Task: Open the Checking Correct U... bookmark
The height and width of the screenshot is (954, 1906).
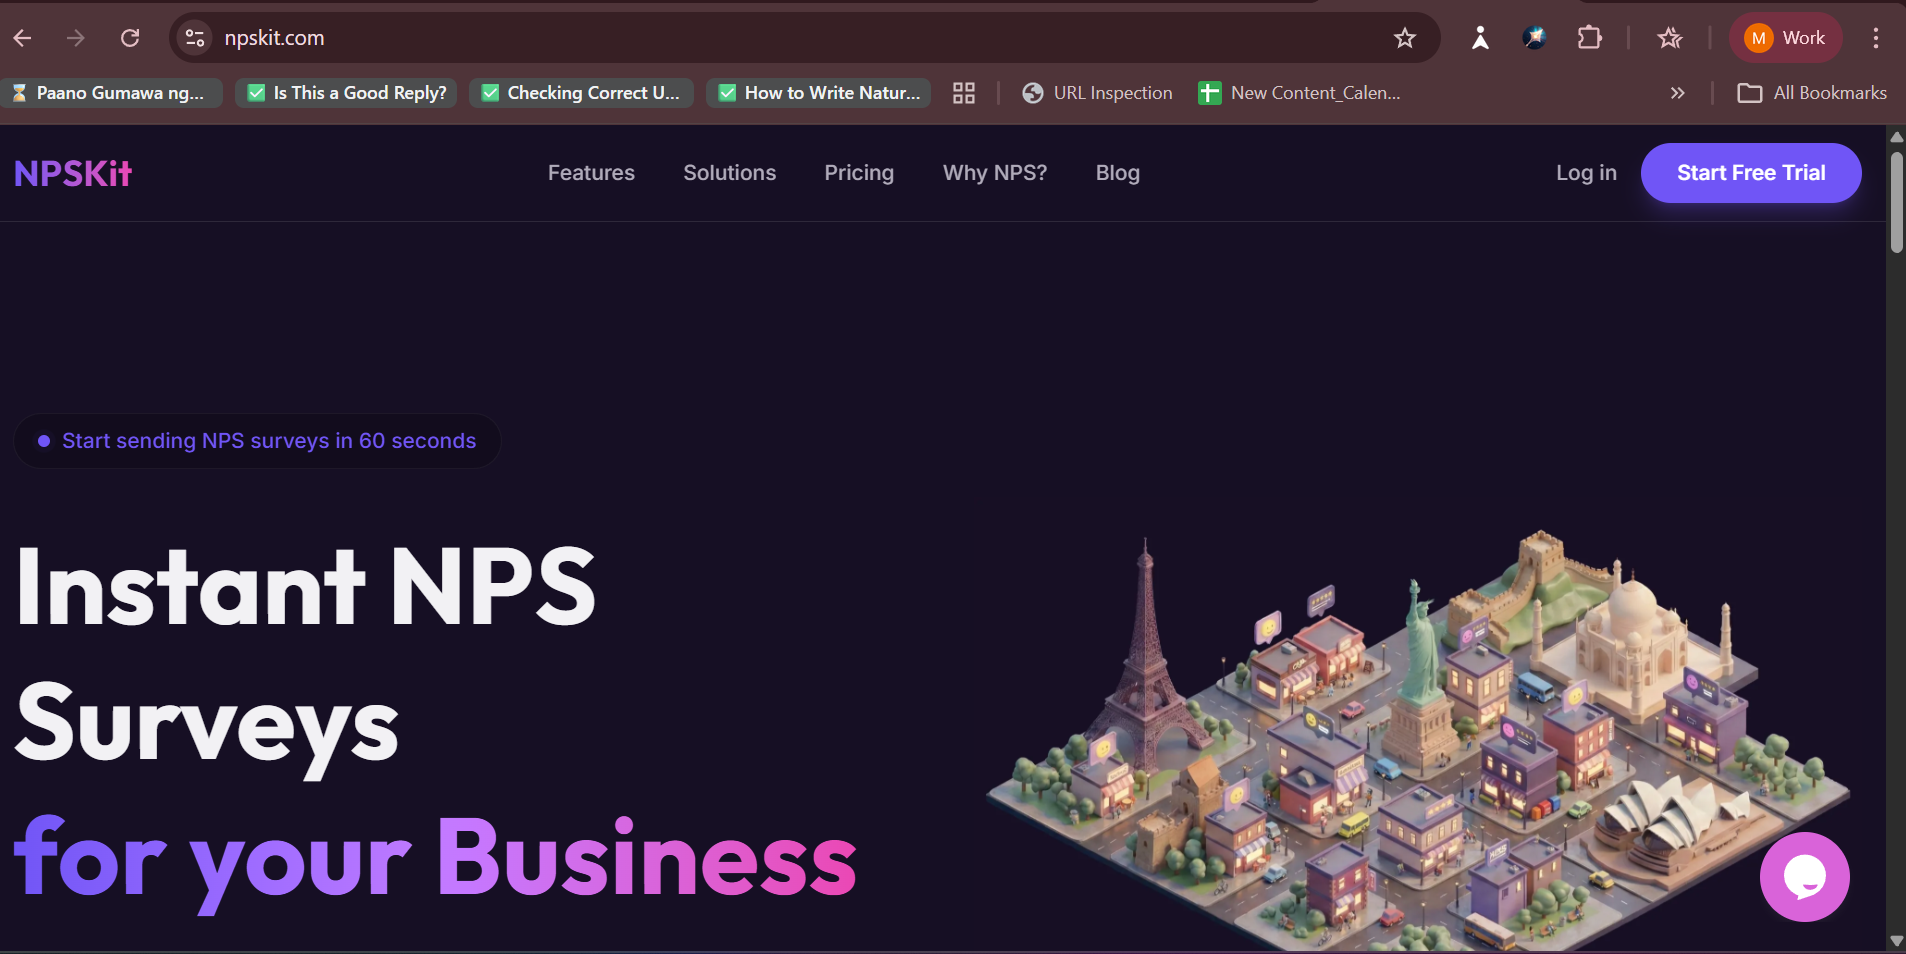Action: click(x=581, y=93)
